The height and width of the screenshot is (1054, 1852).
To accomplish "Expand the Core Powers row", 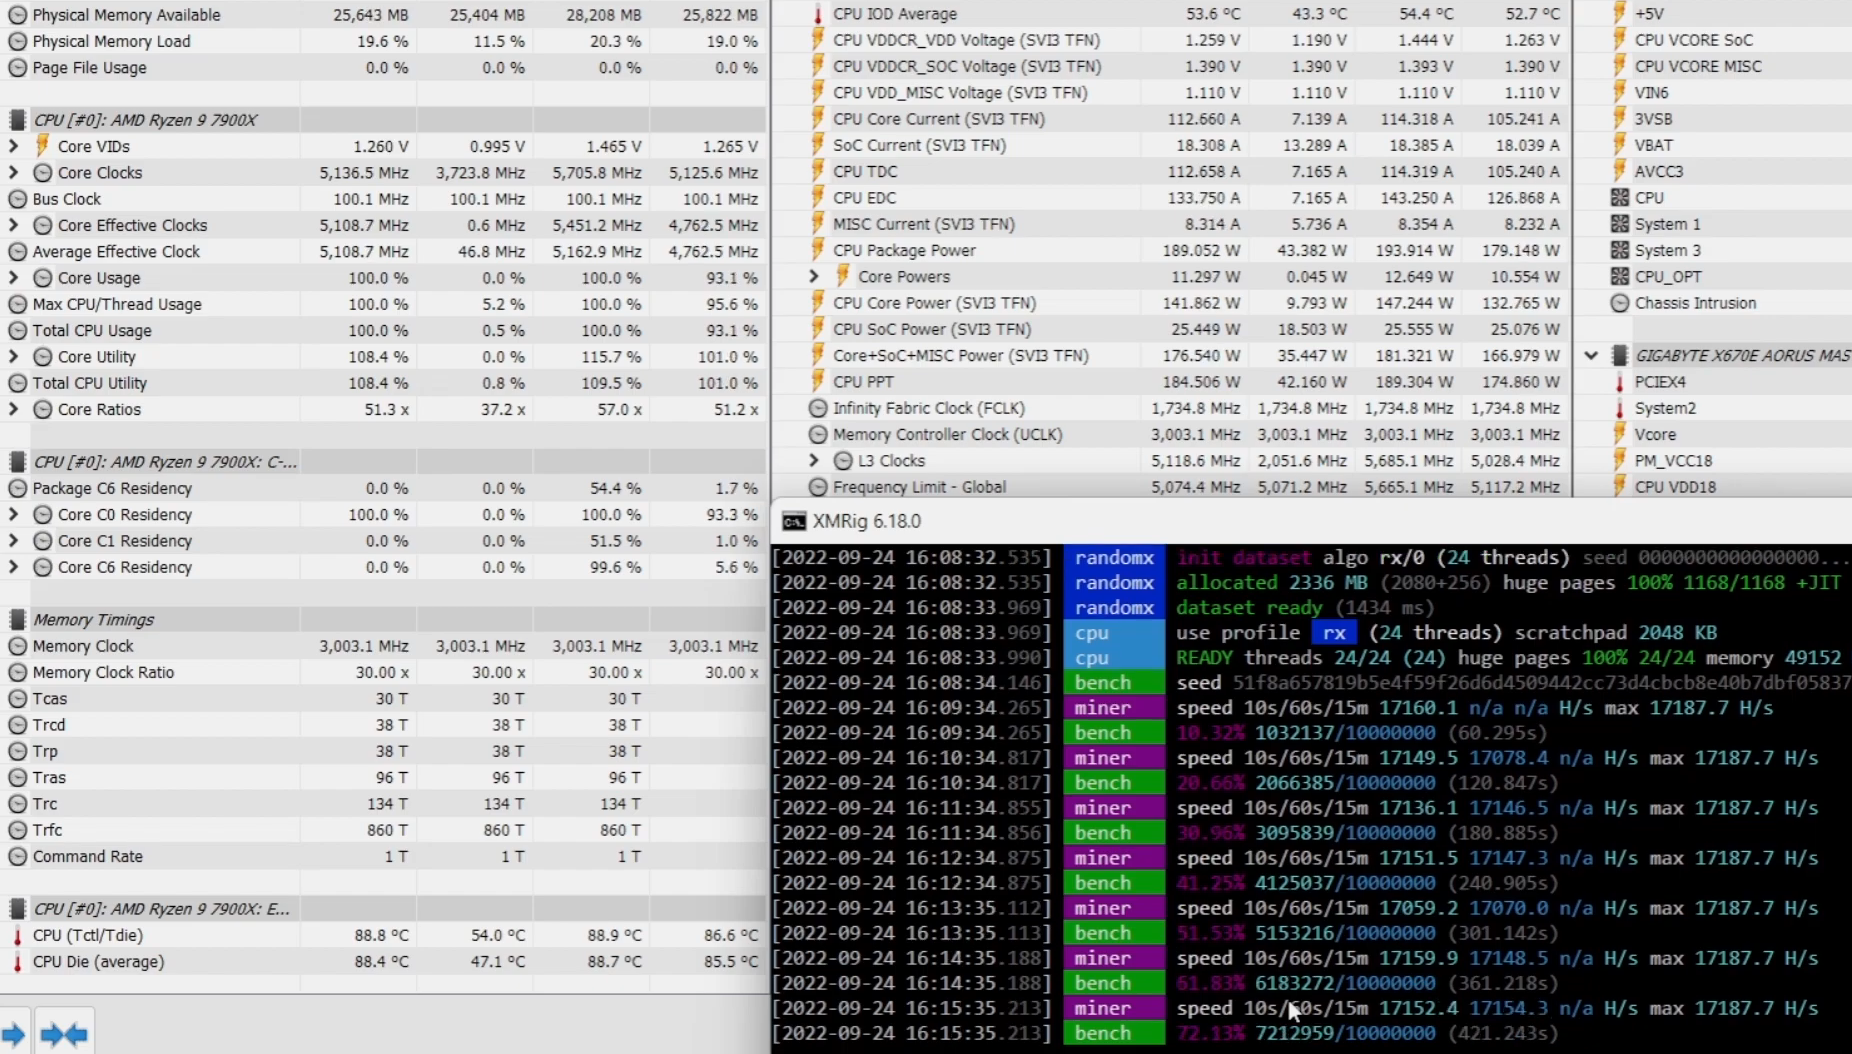I will click(x=814, y=276).
